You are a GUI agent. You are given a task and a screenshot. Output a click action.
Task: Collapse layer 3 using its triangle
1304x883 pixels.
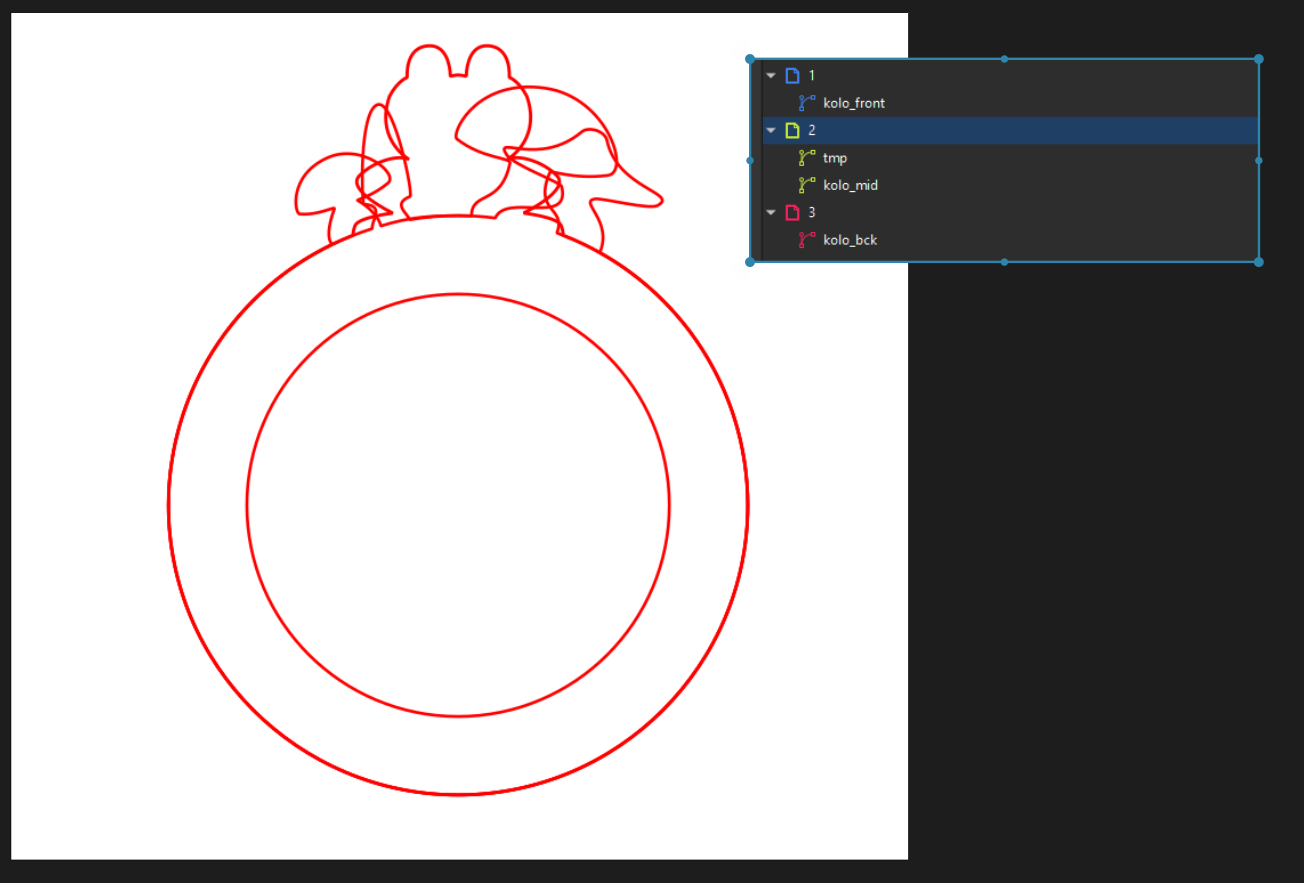click(771, 213)
